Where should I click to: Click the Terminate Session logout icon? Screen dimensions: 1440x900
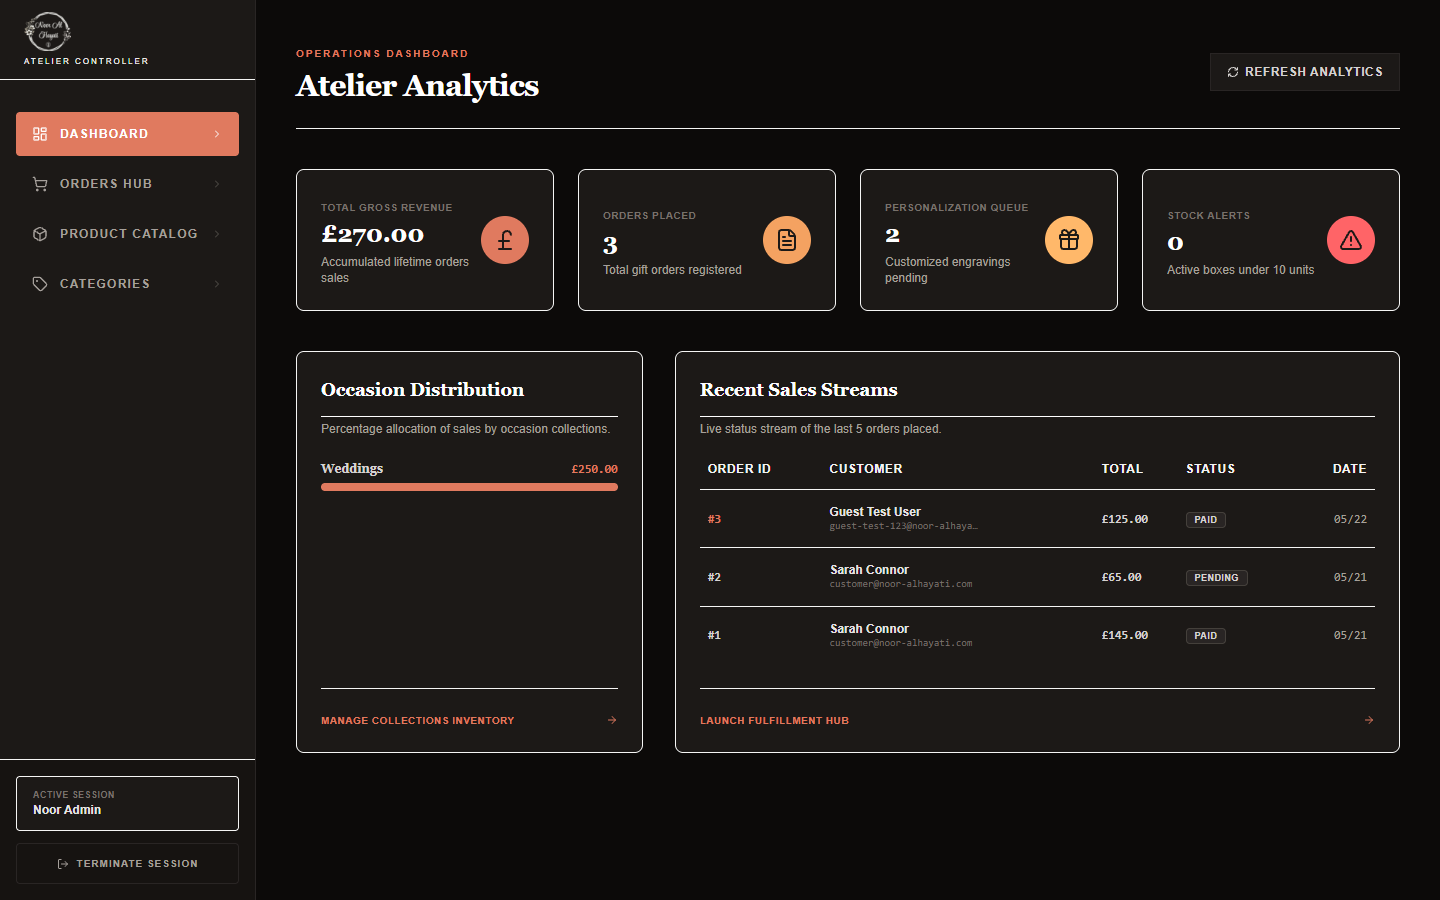[x=63, y=864]
